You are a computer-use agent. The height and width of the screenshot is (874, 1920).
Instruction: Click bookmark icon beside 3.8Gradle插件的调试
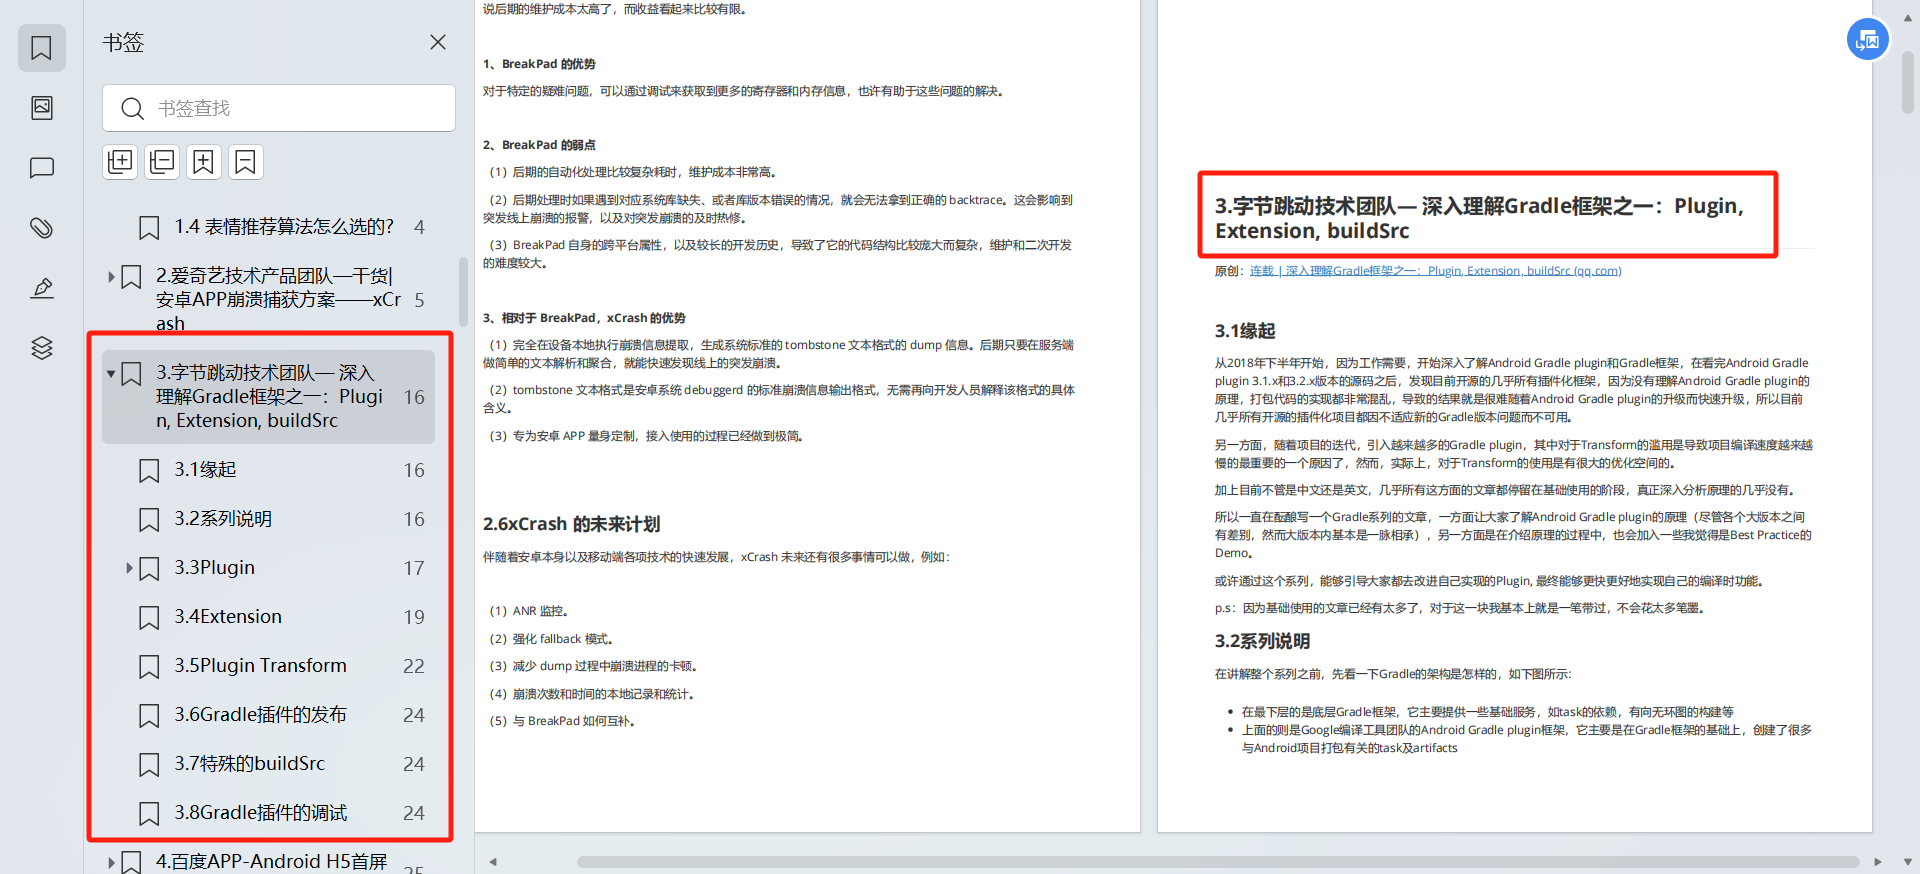pos(149,814)
